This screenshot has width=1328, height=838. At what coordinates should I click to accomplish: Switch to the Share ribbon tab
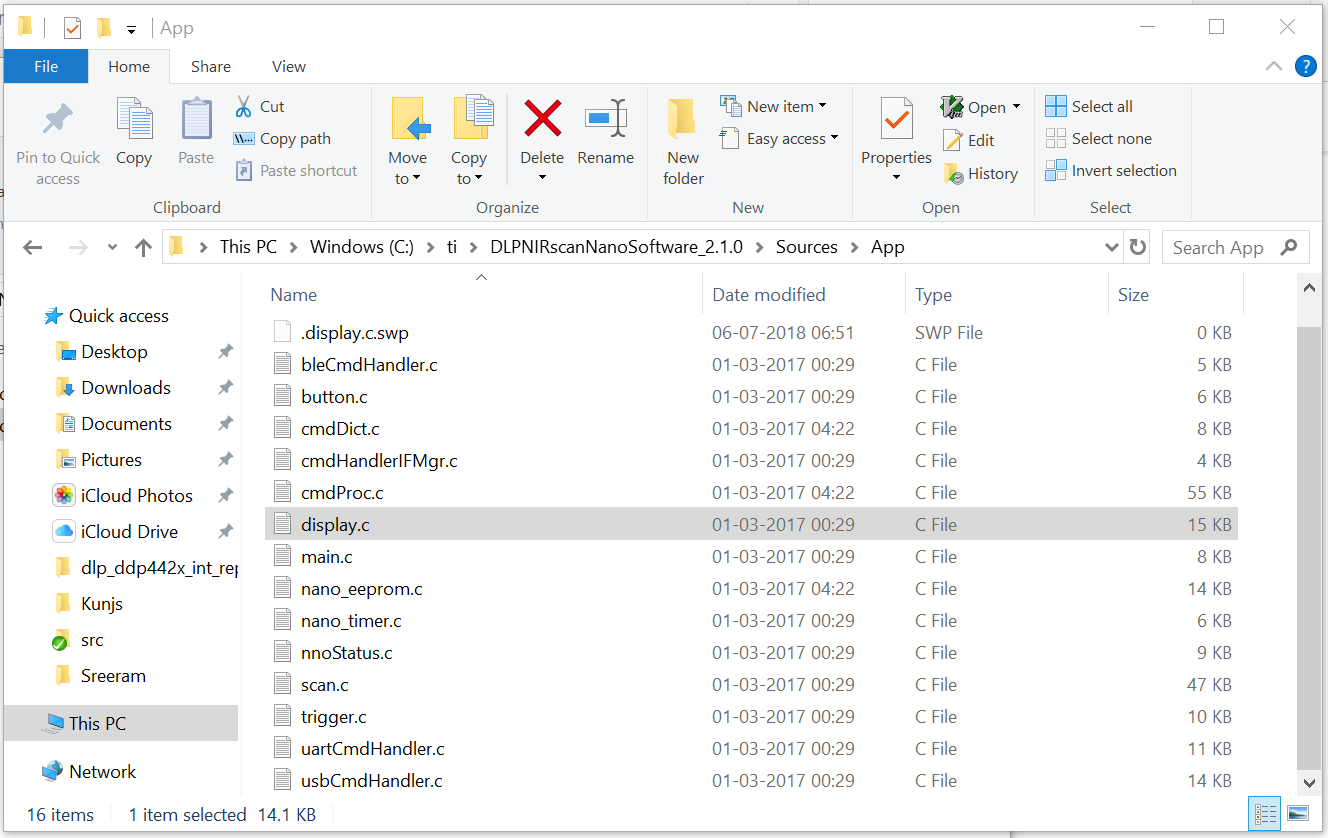click(211, 66)
